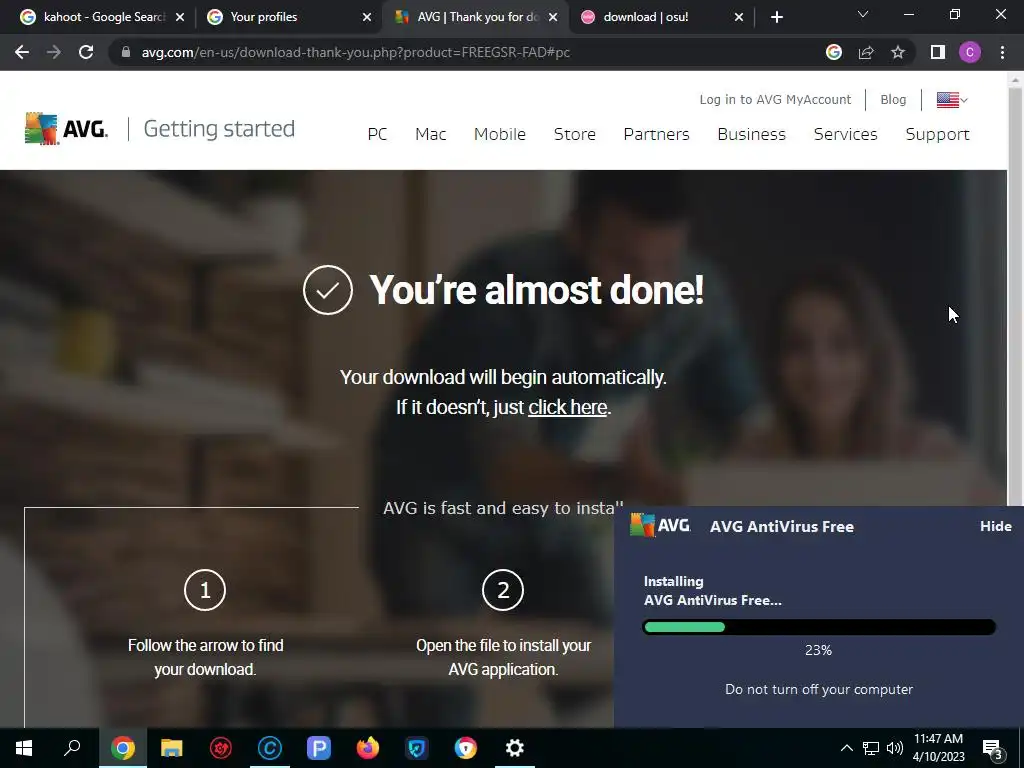Image resolution: width=1024 pixels, height=768 pixels.
Task: Go forward in browser history
Action: pos(54,52)
